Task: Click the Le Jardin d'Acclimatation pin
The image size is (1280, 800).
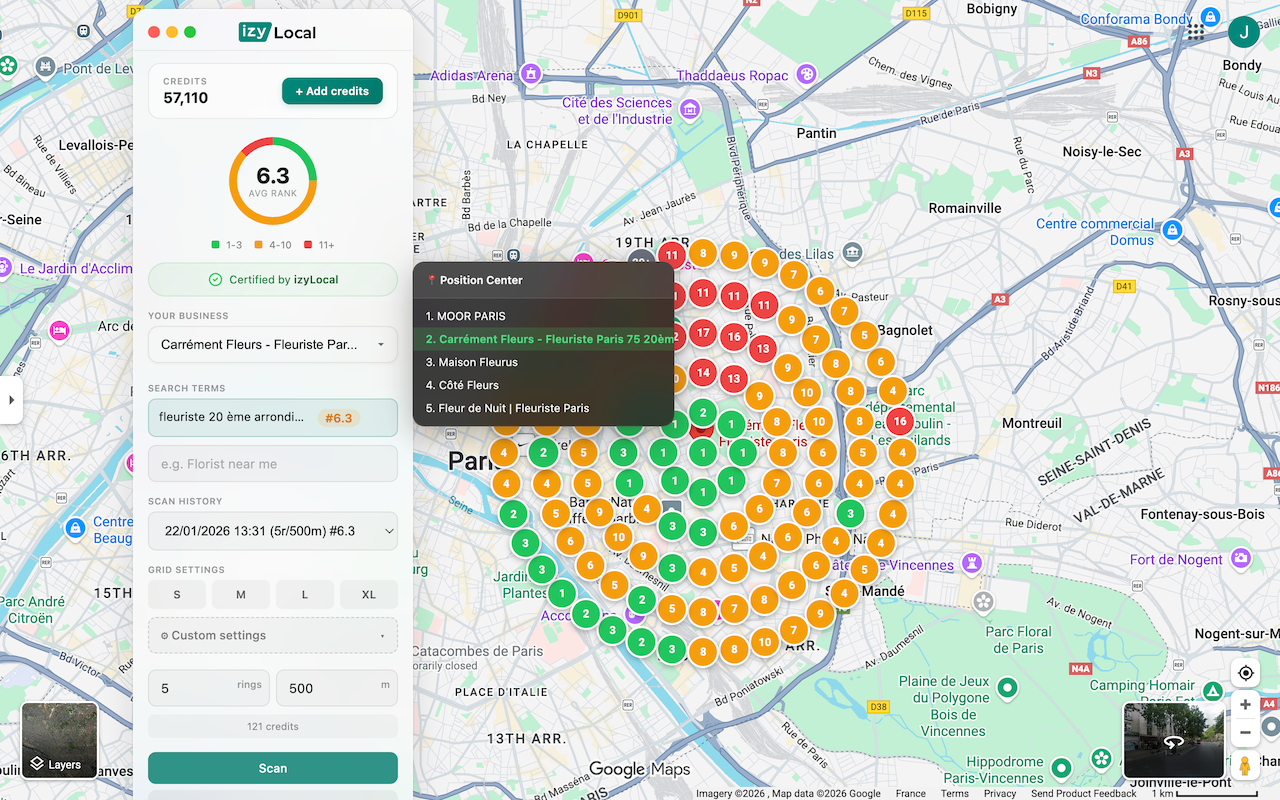Action: click(5, 268)
